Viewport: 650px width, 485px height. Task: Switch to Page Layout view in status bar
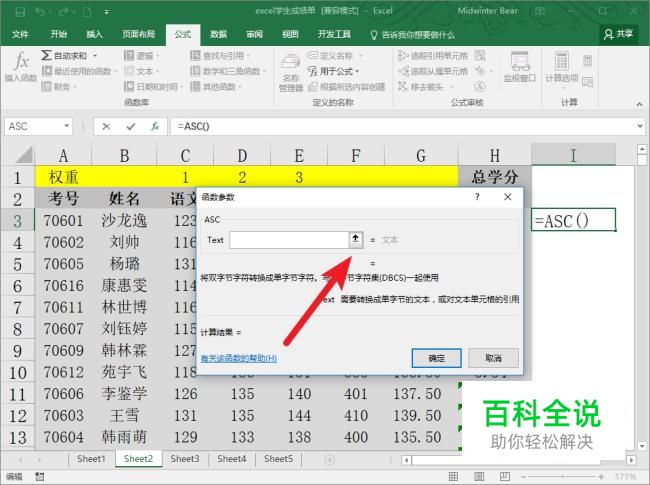[479, 477]
